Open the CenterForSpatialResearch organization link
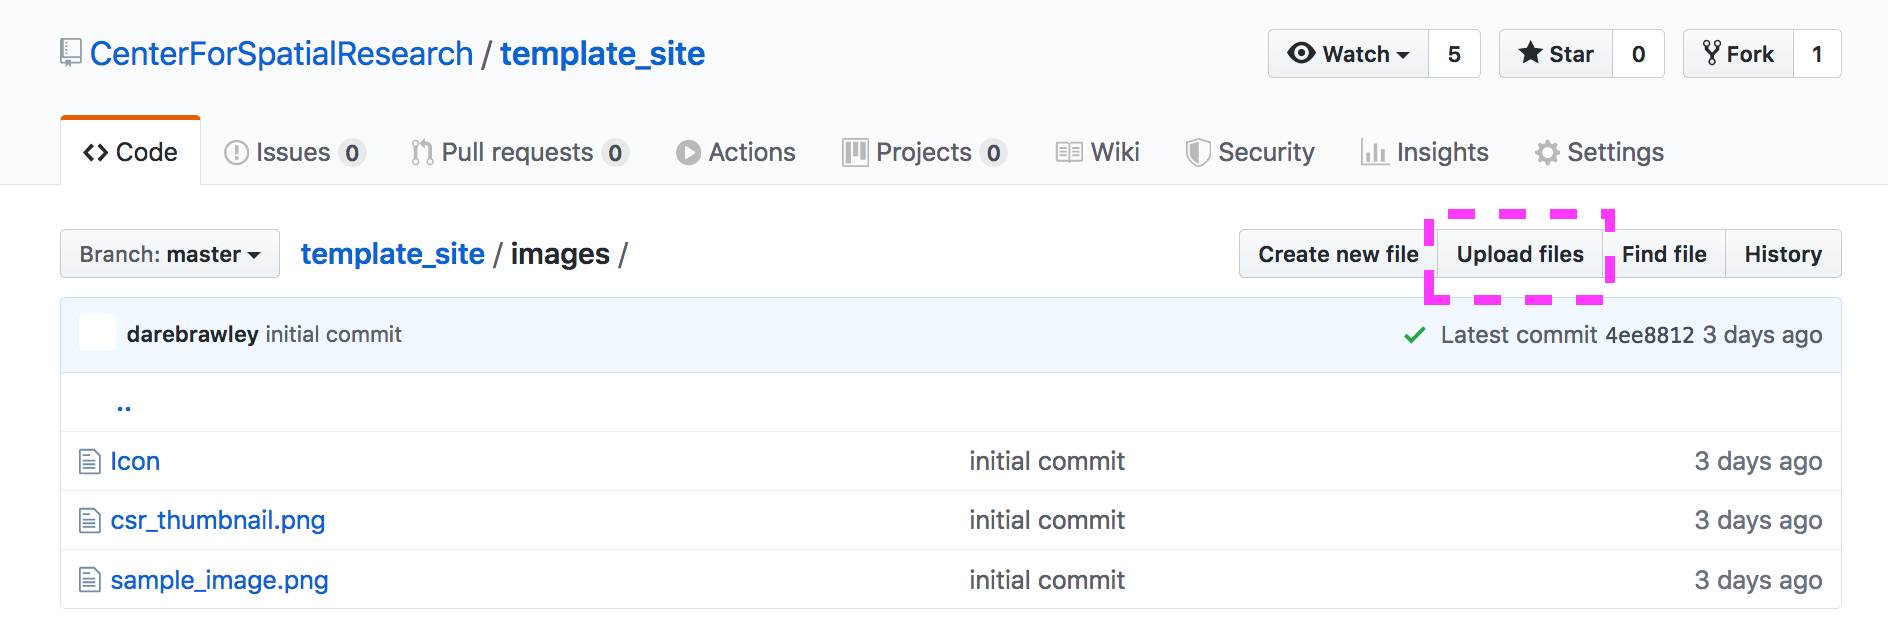The height and width of the screenshot is (626, 1888). point(282,54)
